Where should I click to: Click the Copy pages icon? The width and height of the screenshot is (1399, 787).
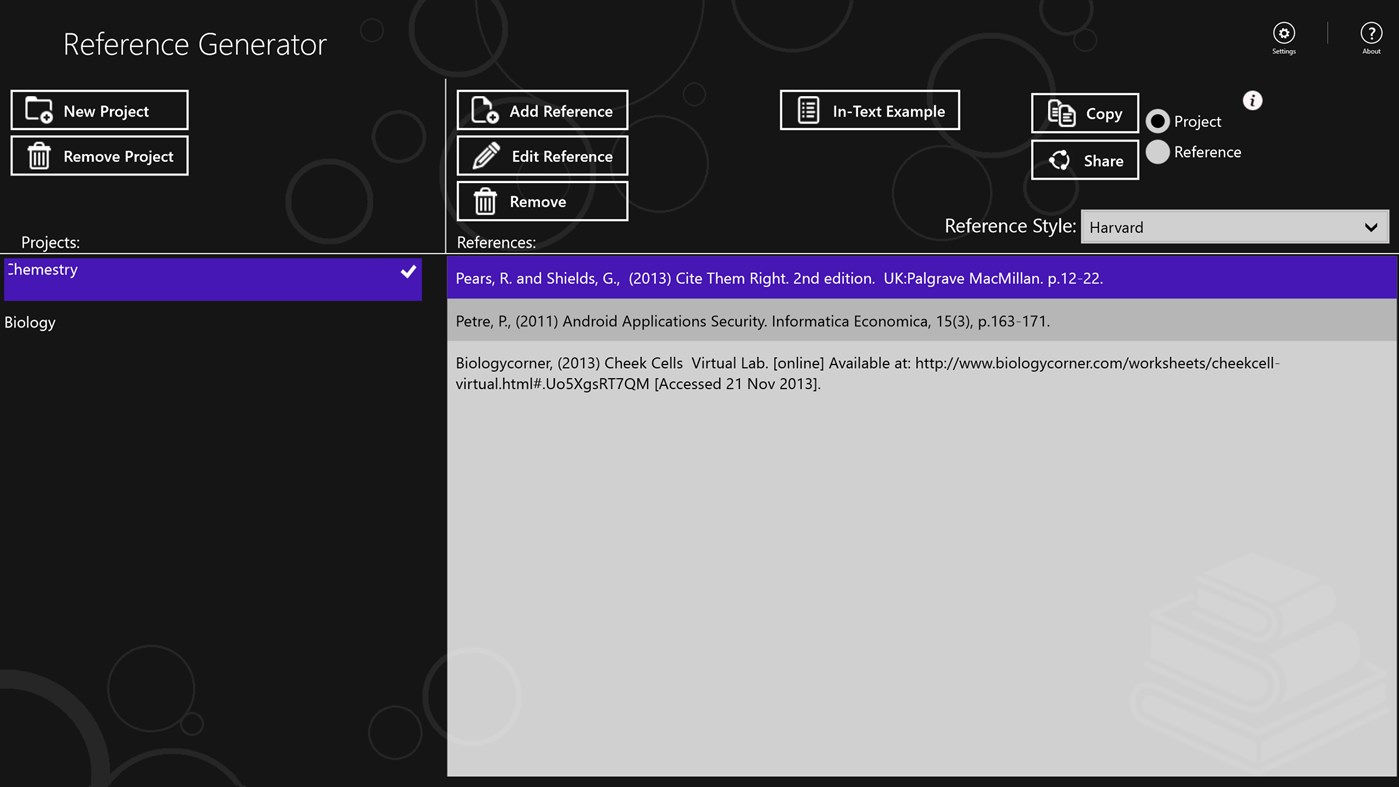[1063, 113]
